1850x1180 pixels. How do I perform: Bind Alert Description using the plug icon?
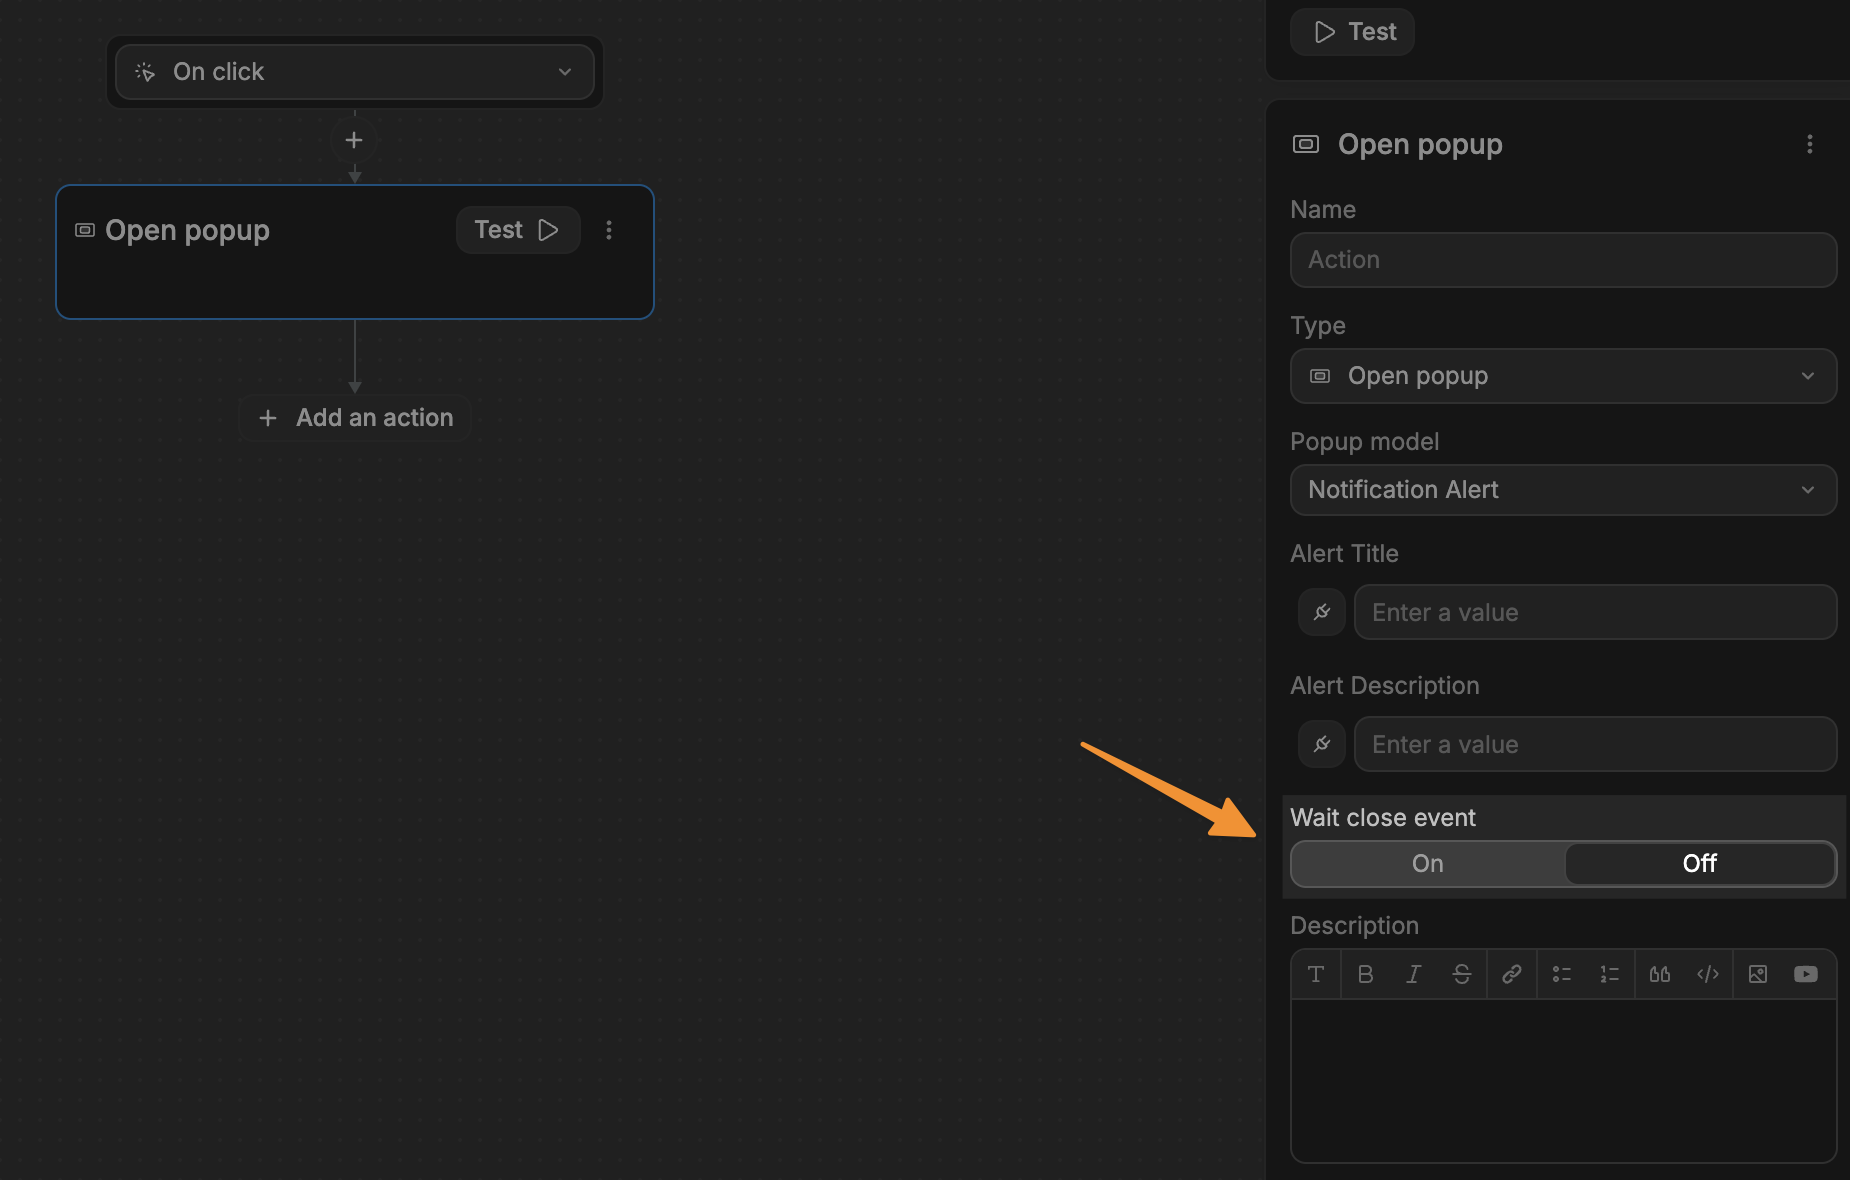click(x=1321, y=744)
